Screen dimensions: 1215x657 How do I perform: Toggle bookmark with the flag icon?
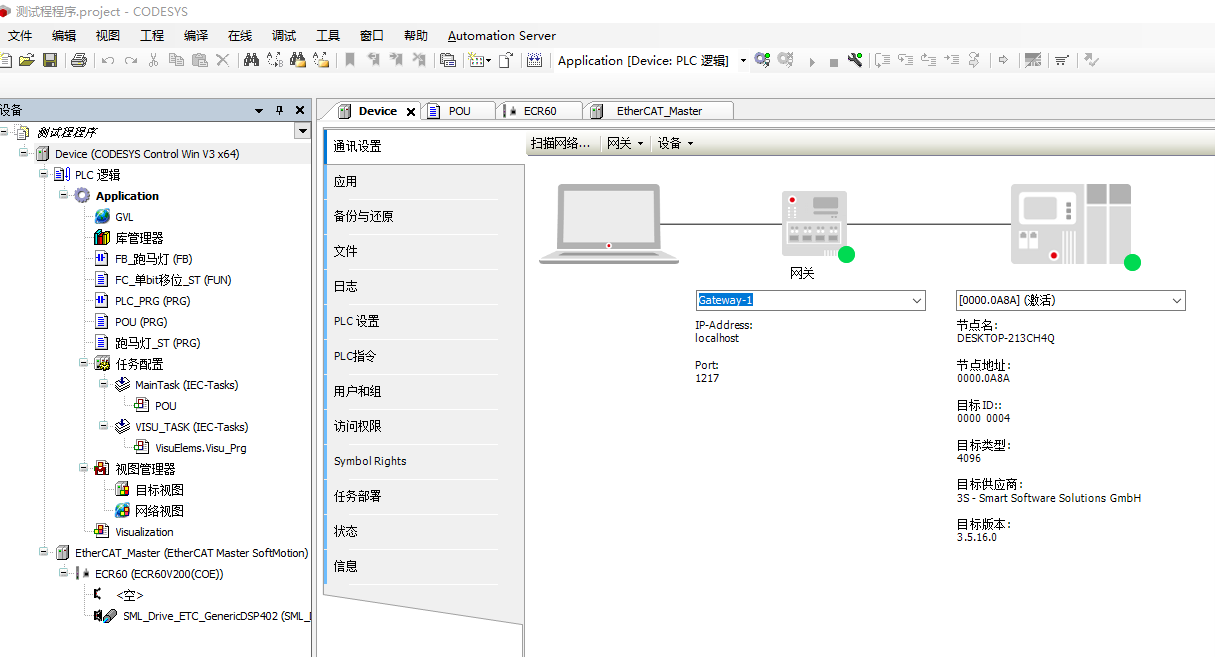(349, 60)
